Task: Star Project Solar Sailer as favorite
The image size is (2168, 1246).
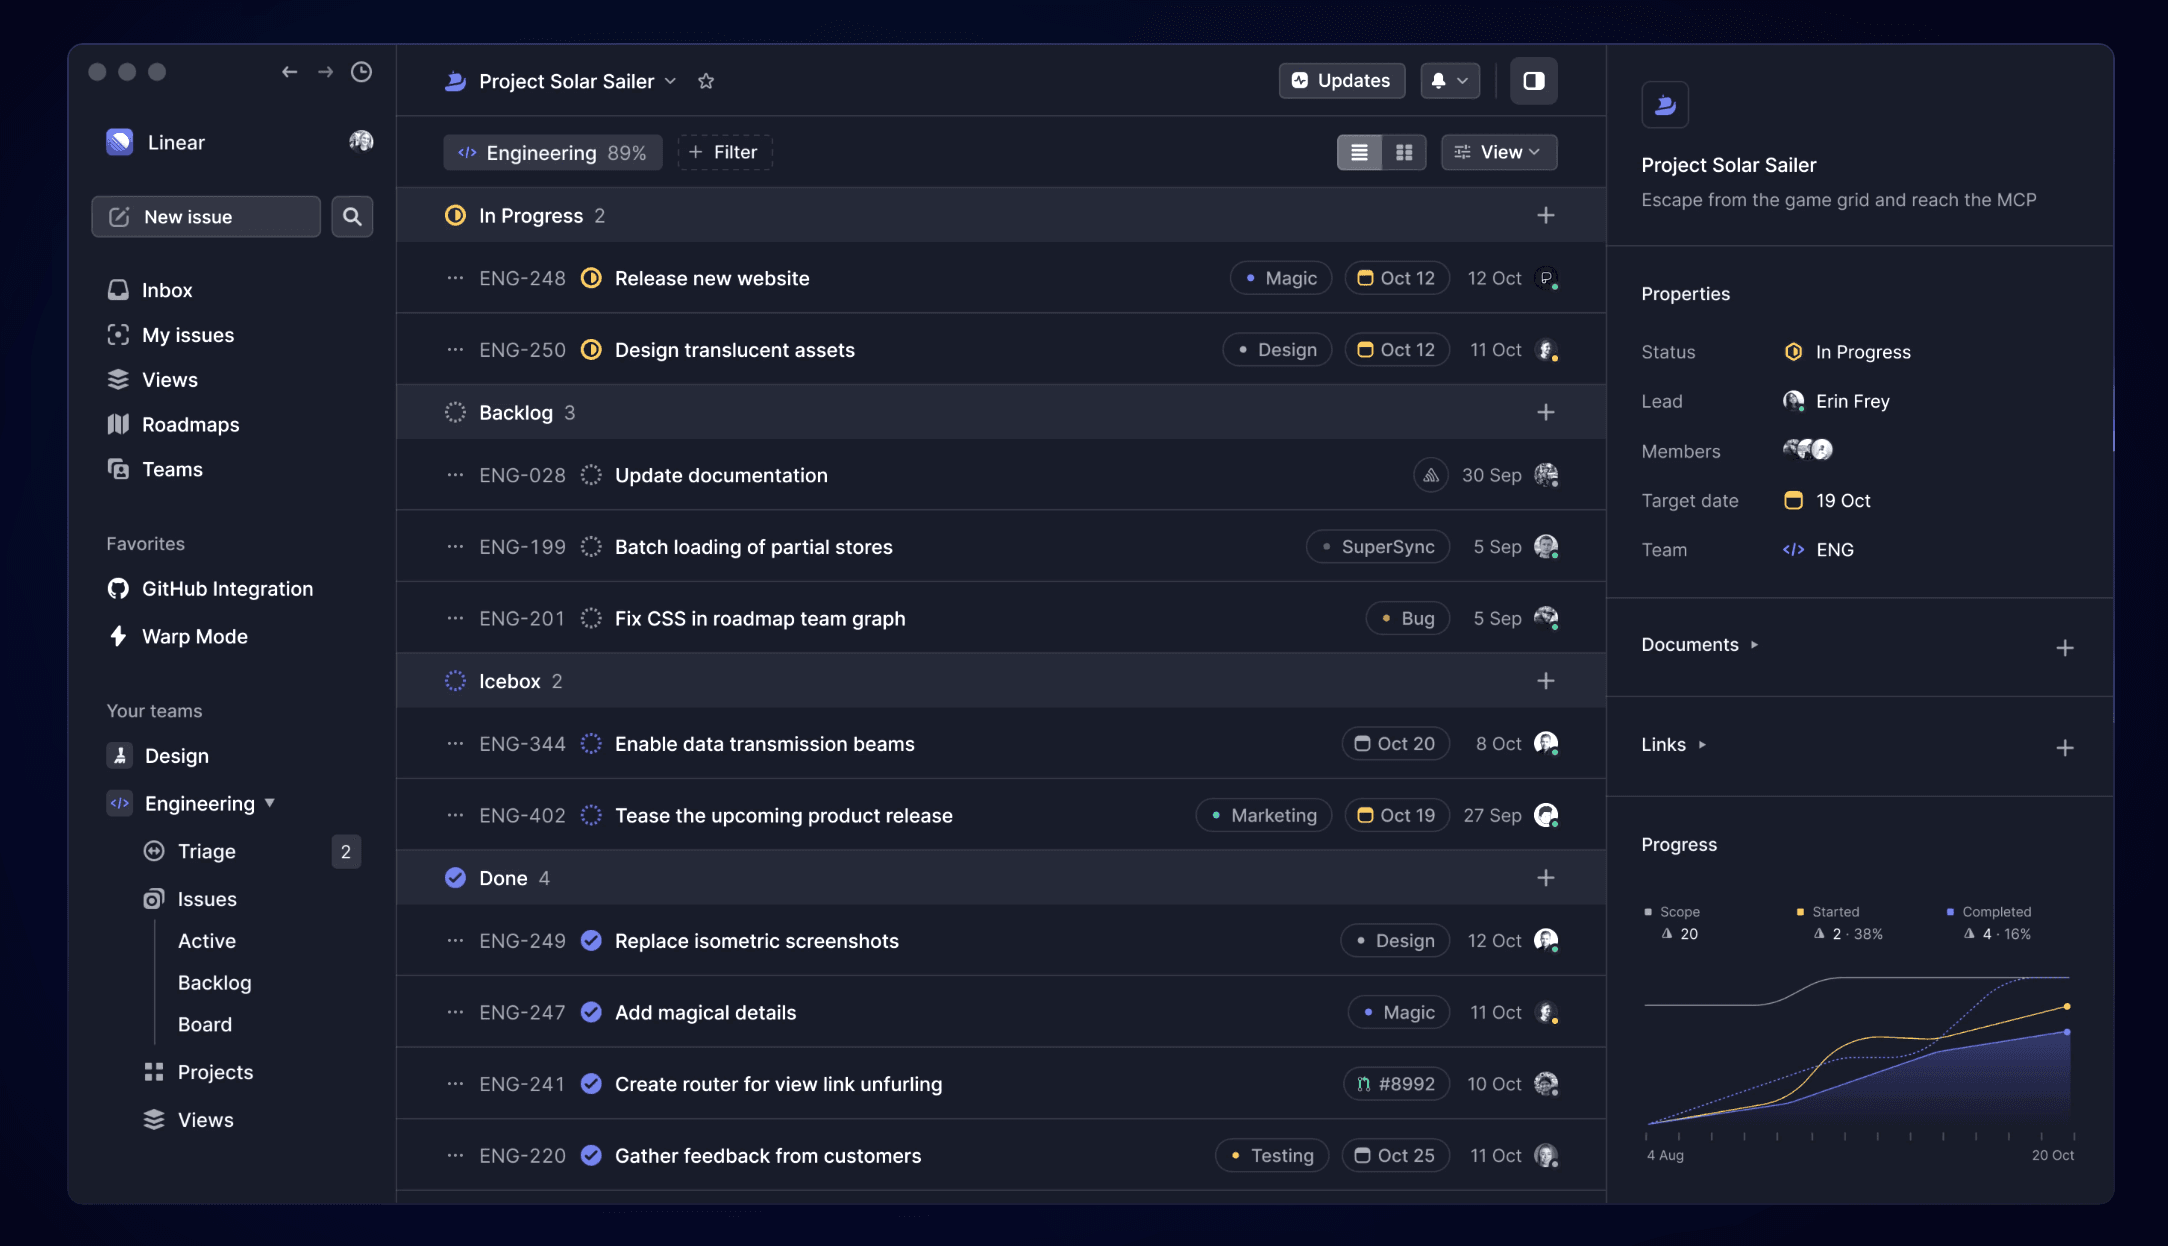Action: [706, 81]
